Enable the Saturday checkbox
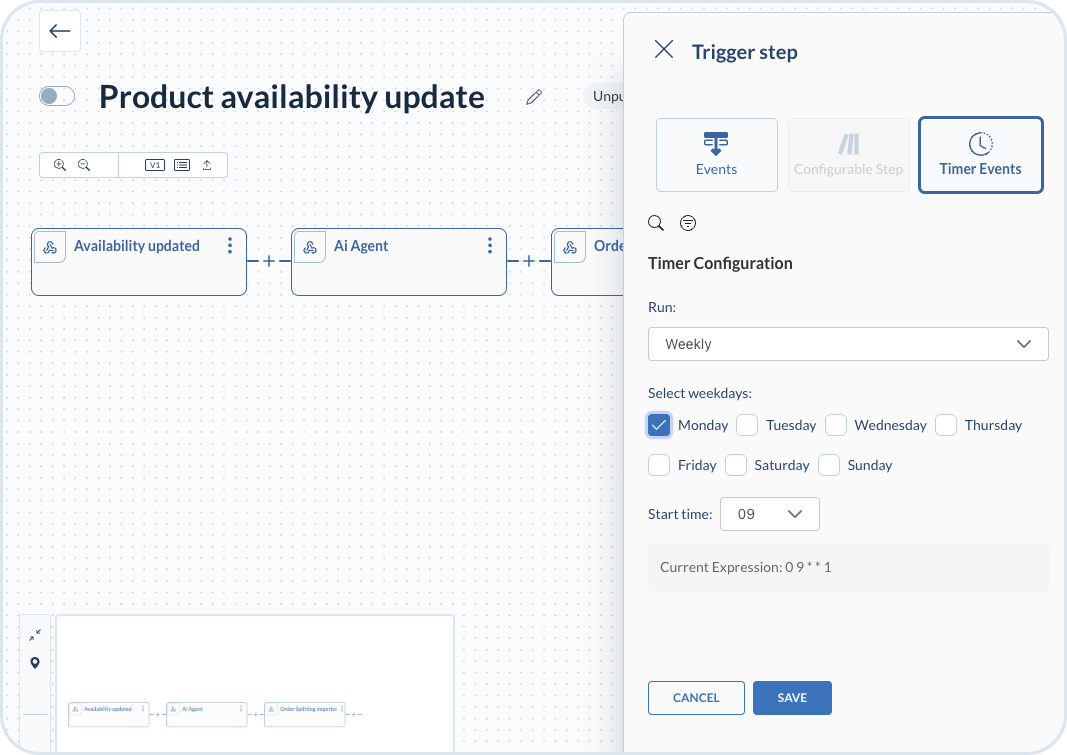1067x755 pixels. click(736, 465)
